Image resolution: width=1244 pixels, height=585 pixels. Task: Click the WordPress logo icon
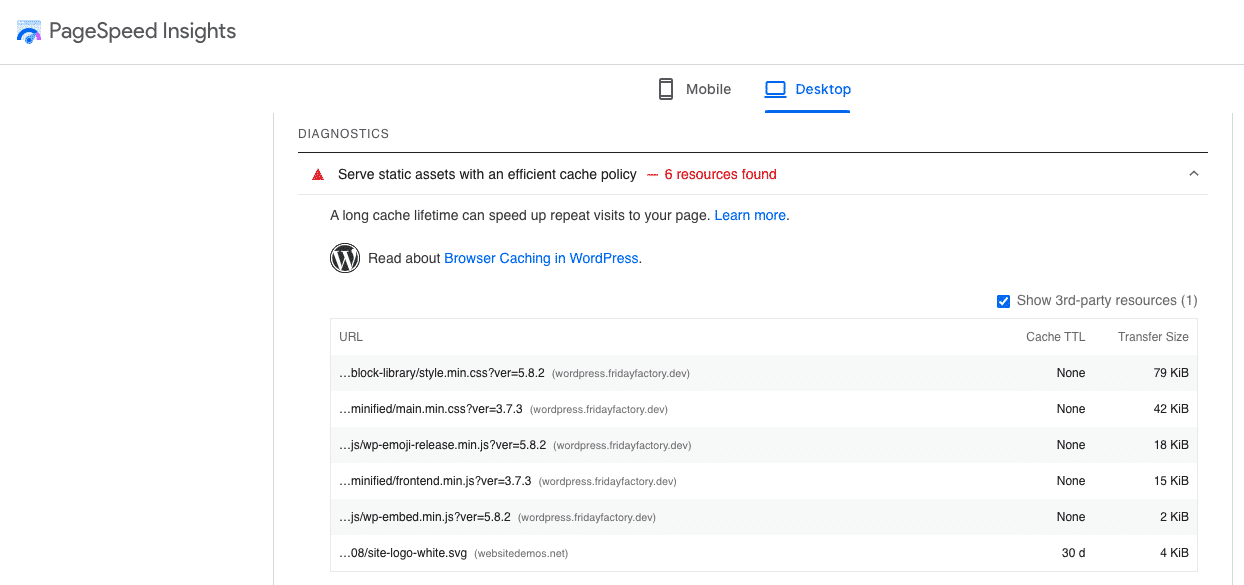click(345, 257)
